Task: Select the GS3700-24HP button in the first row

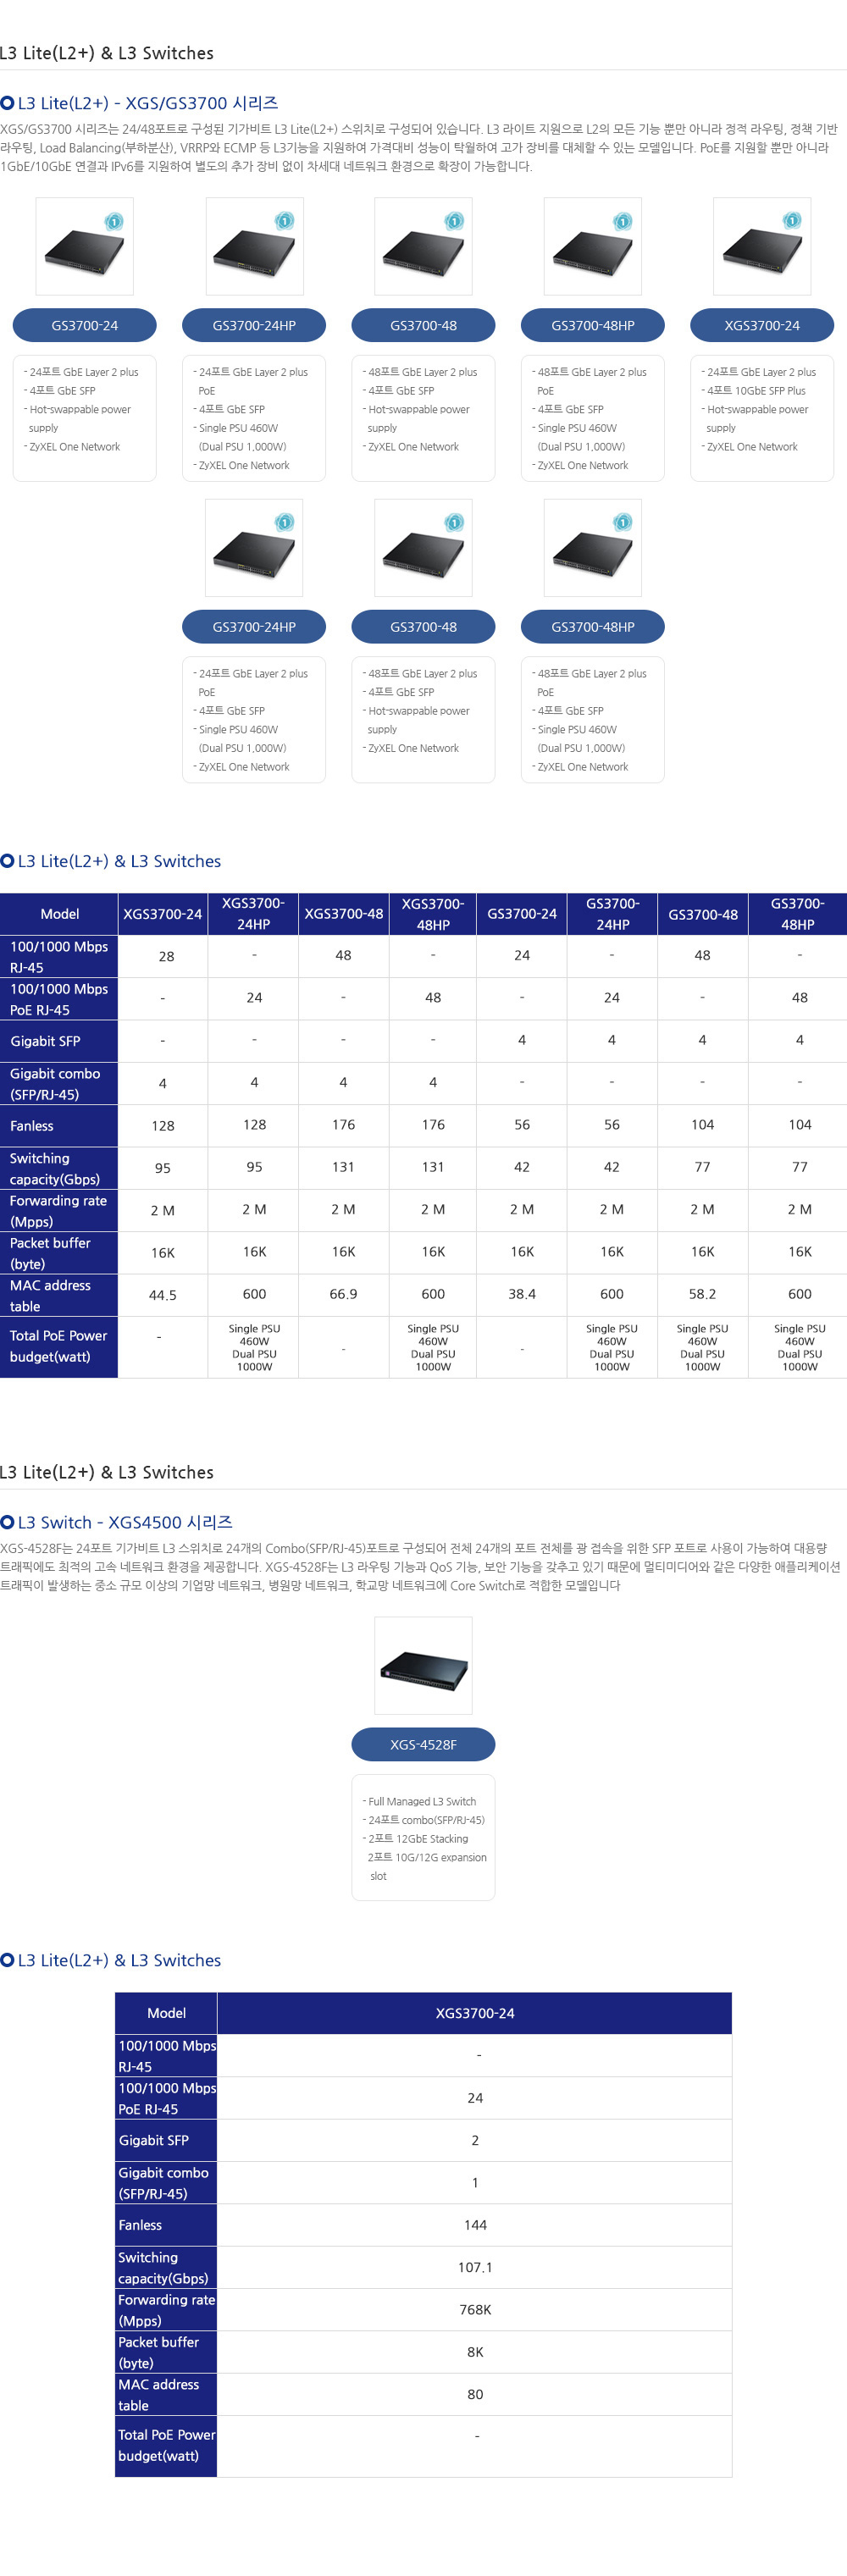Action: point(254,325)
